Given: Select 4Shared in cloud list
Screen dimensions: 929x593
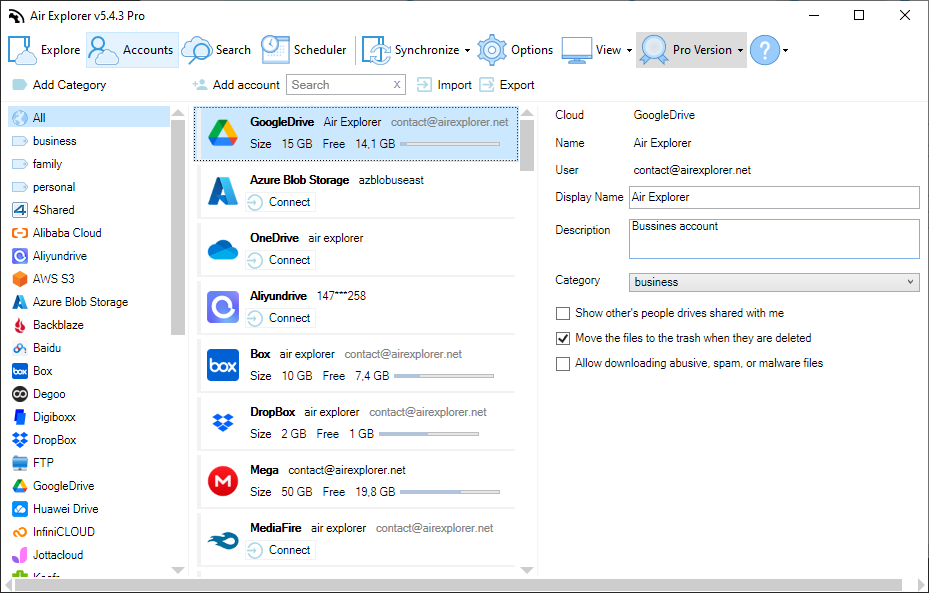Looking at the screenshot, I should point(89,210).
